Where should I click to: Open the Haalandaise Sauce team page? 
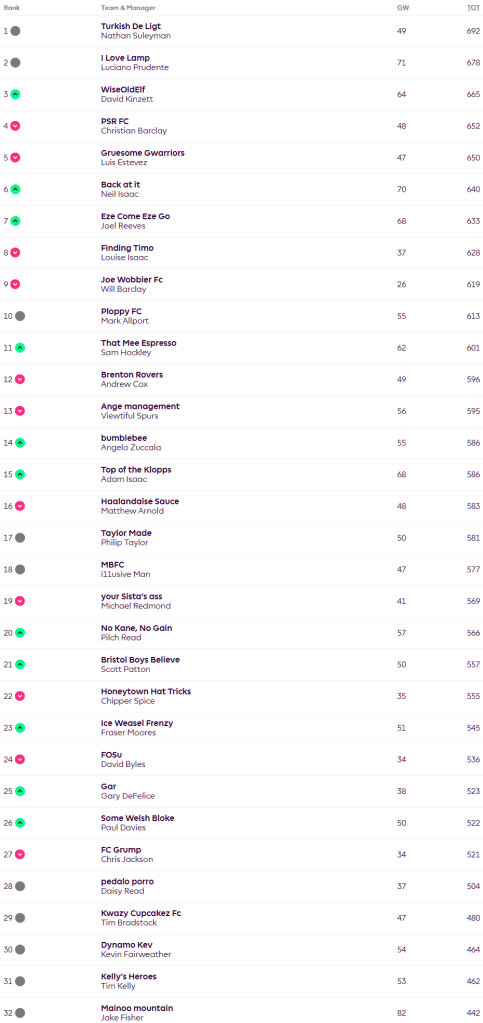140,501
